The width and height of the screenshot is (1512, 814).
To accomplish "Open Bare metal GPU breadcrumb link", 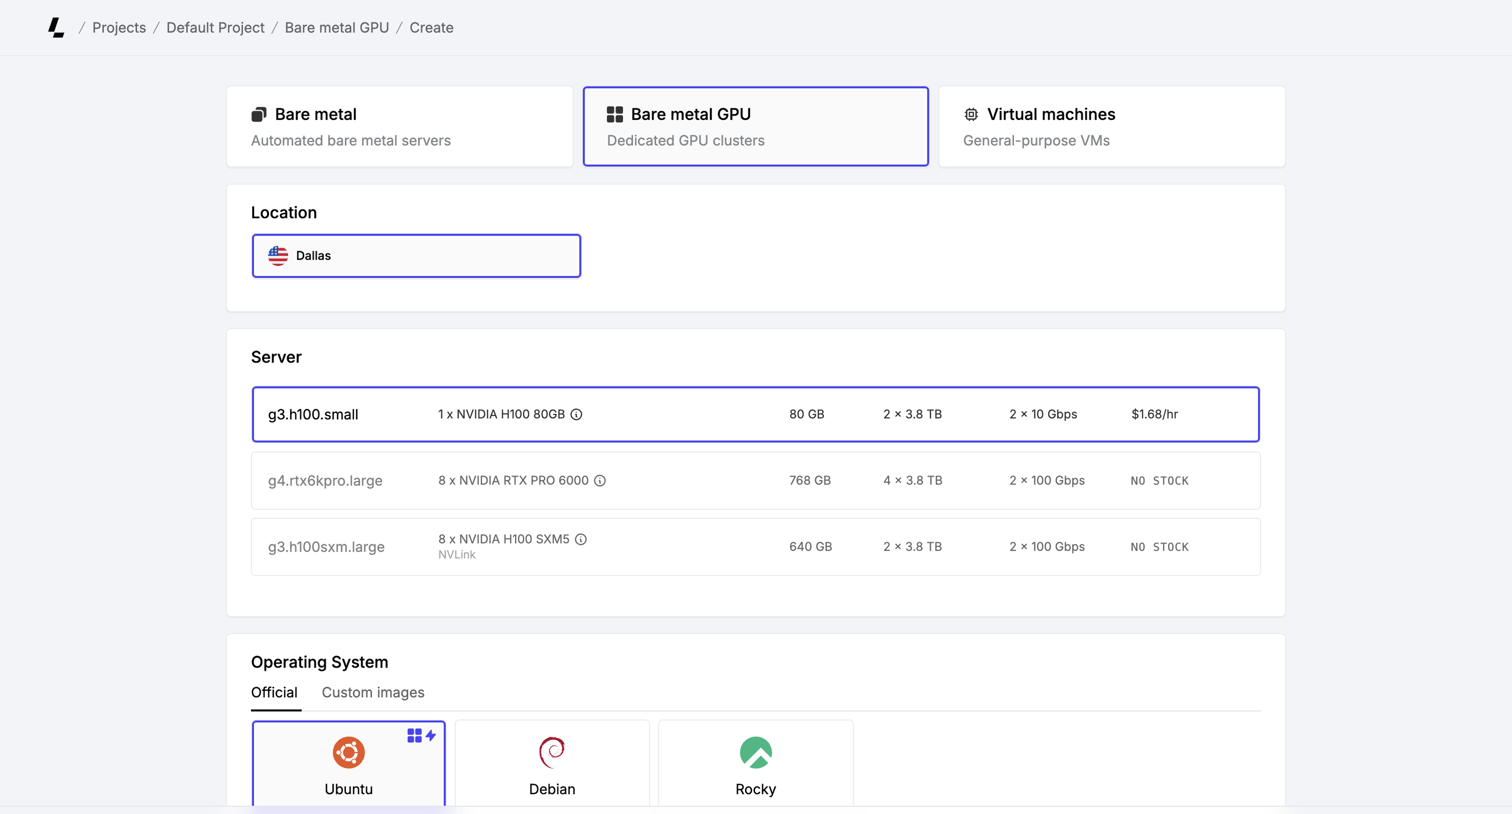I will tap(337, 28).
